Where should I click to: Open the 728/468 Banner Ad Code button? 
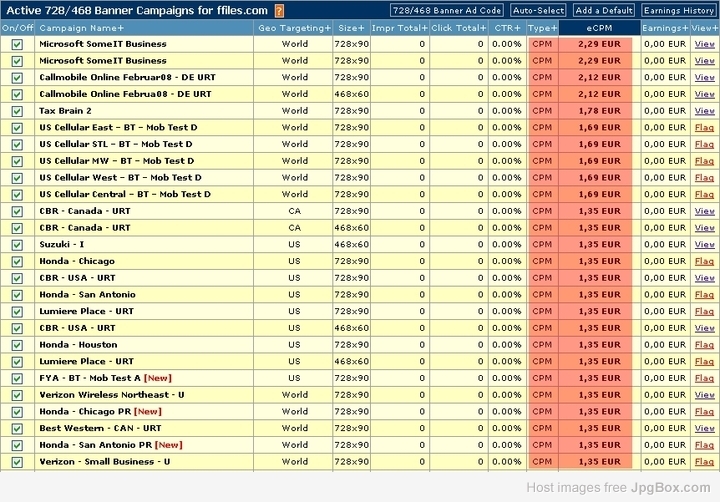tap(446, 10)
